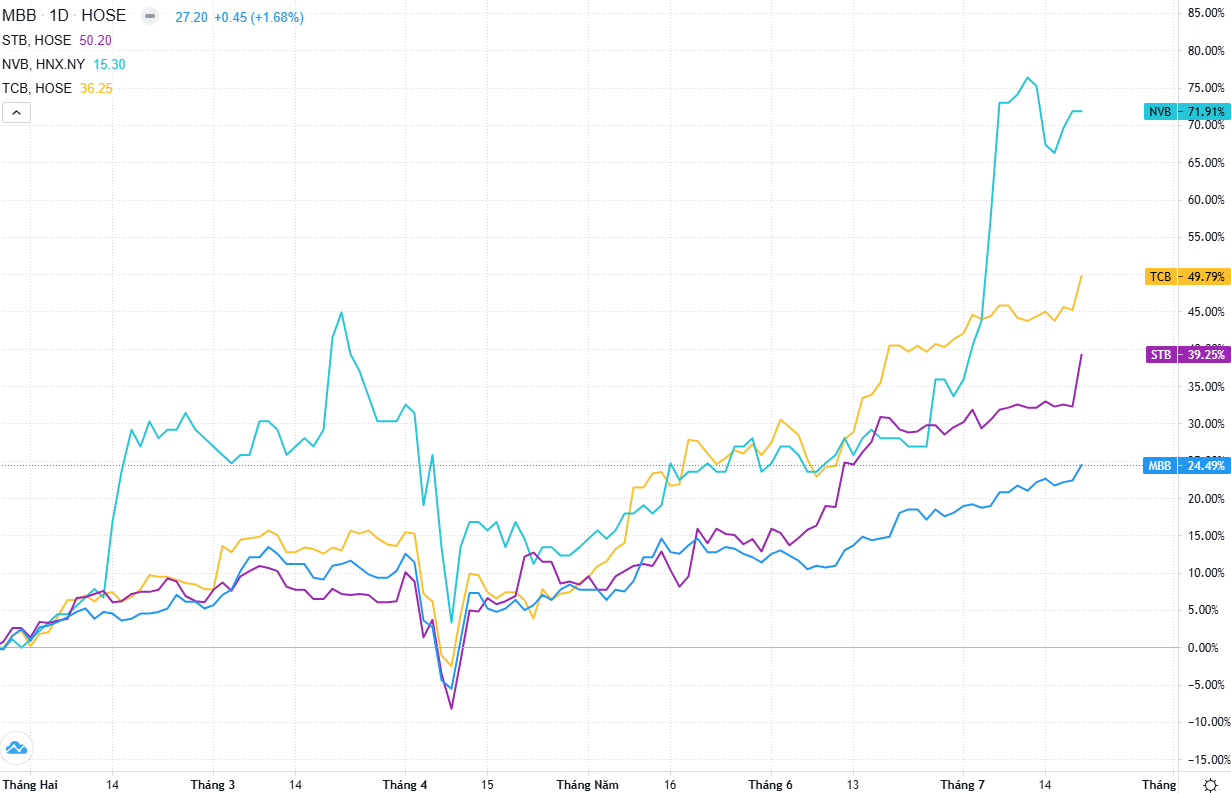
Task: Click the NVB 71.91% price label
Action: pos(1185,112)
